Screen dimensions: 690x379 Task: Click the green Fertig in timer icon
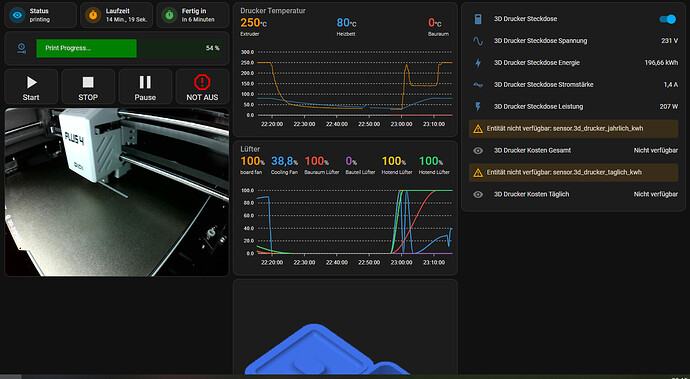(169, 15)
